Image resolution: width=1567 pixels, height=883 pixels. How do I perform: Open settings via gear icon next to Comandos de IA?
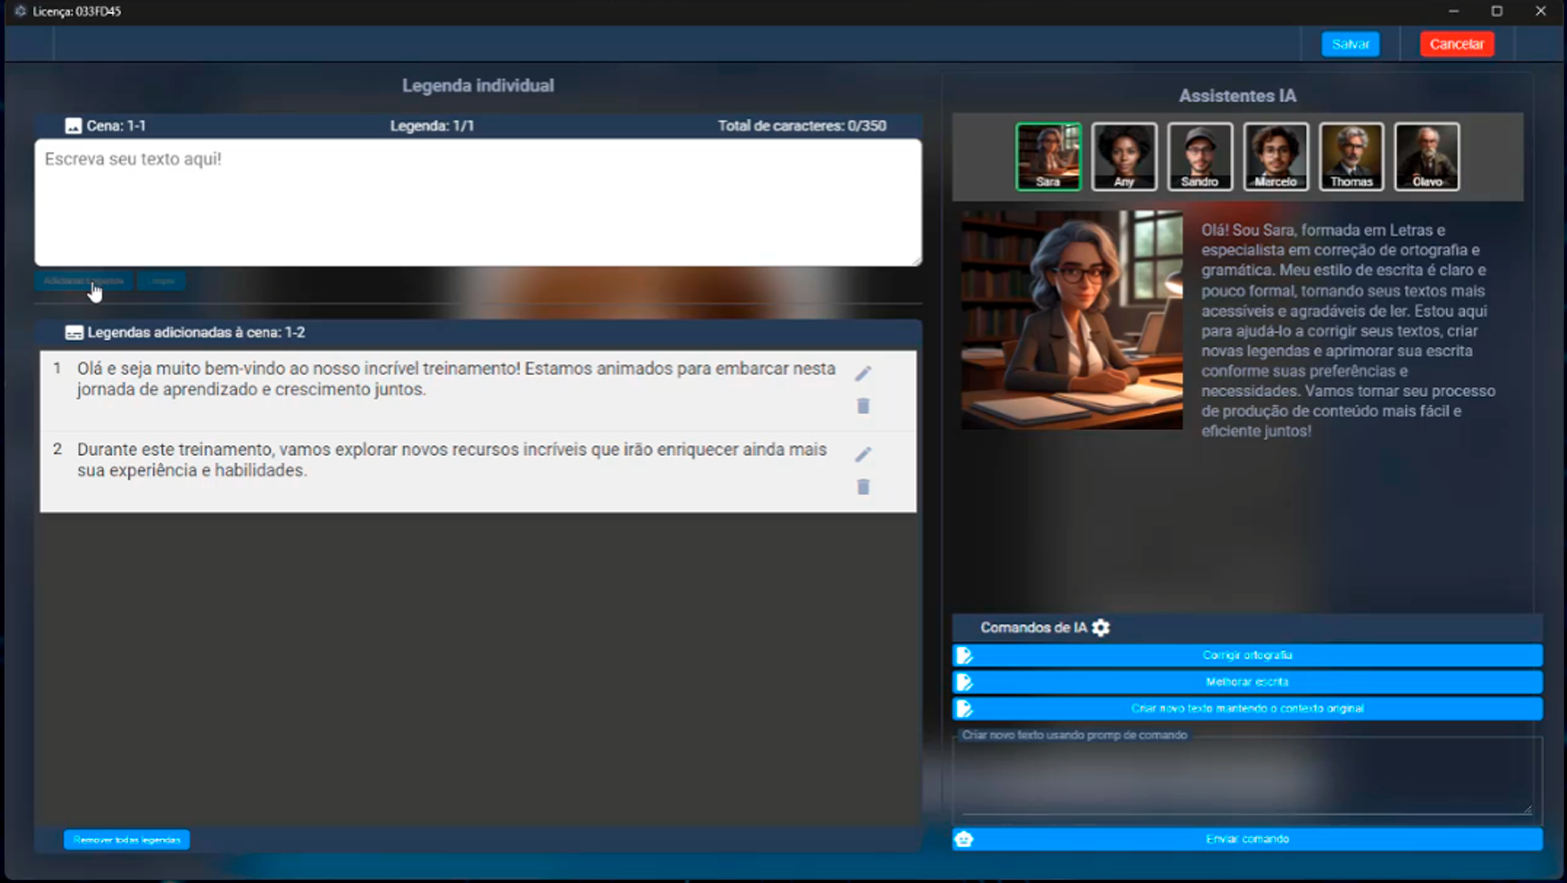point(1100,628)
